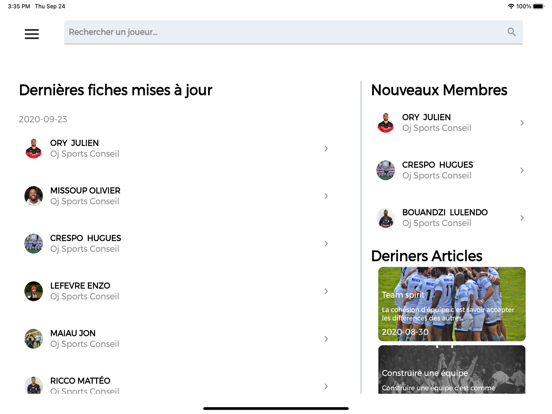This screenshot has height=414, width=552.
Task: Expand MISSOUP OLIVIER row chevron
Action: (x=326, y=196)
